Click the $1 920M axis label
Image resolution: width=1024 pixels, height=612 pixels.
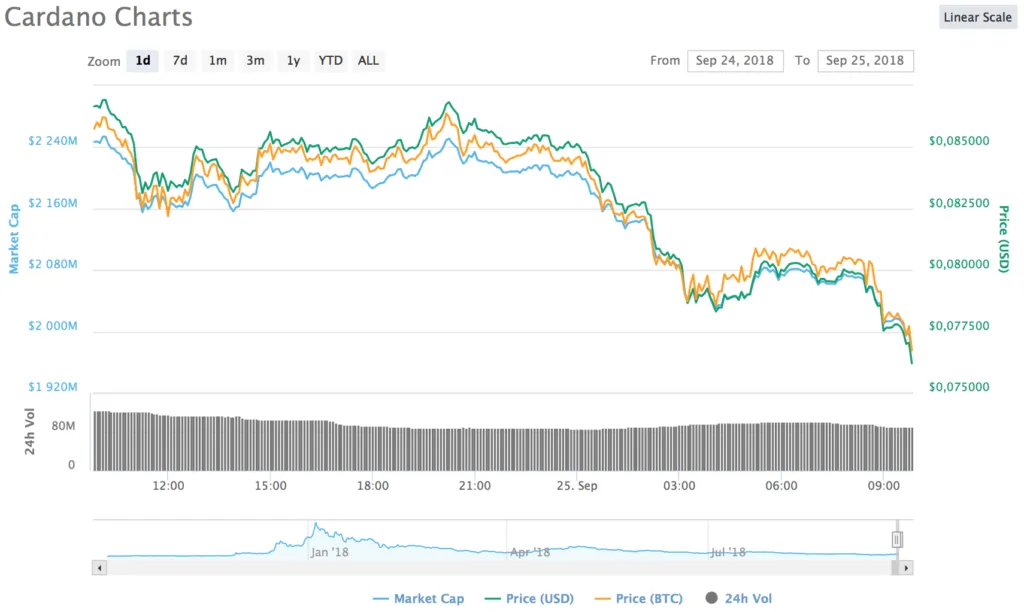[52, 387]
